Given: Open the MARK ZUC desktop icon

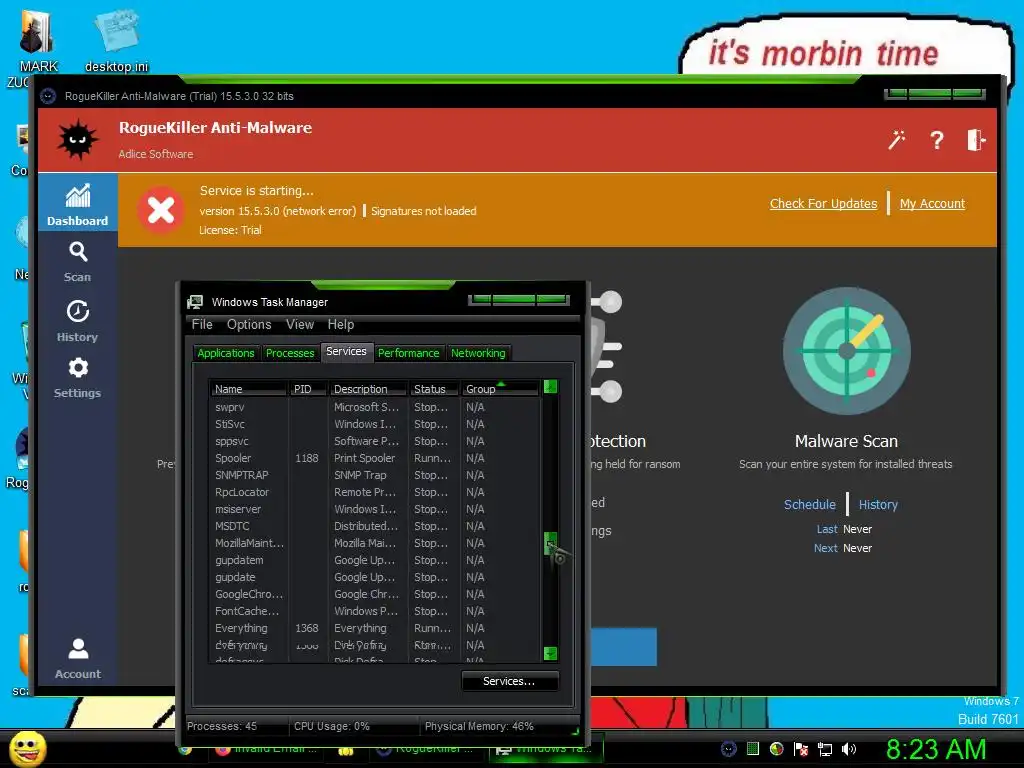Looking at the screenshot, I should [39, 50].
